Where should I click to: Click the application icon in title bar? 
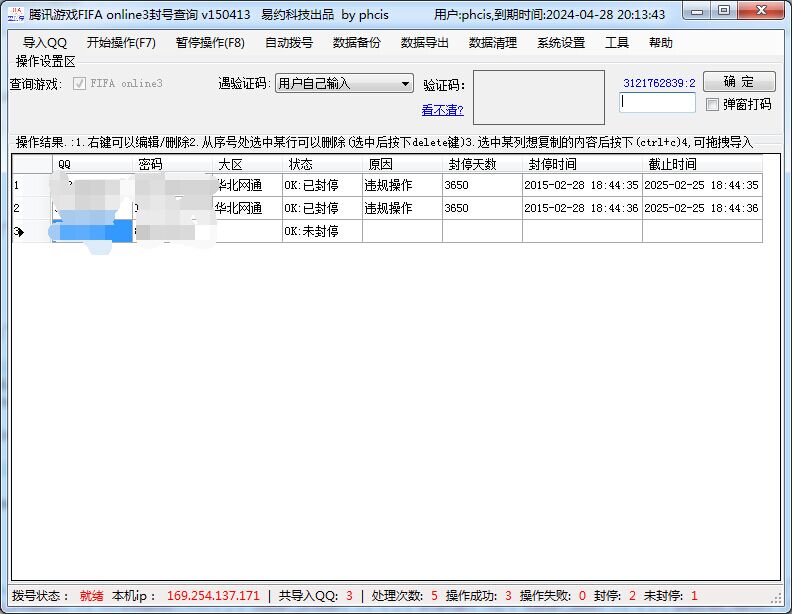click(x=16, y=14)
